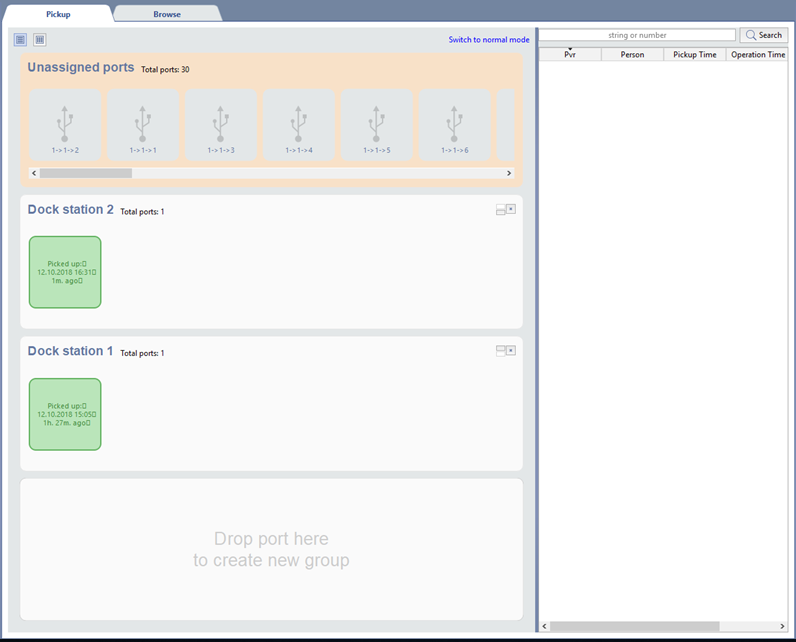Open the Pickup tab

pyautogui.click(x=58, y=14)
